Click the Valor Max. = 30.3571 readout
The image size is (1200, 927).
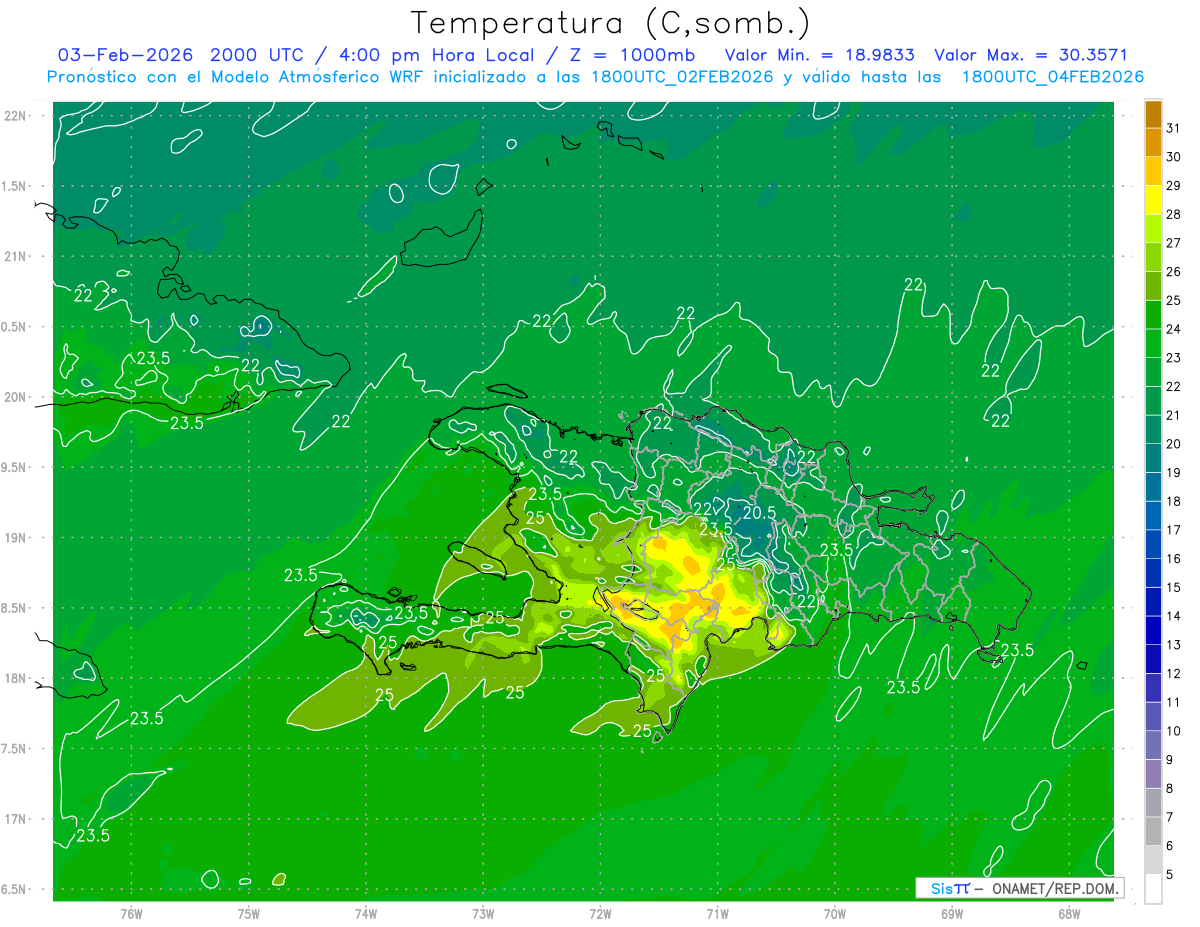(1030, 55)
